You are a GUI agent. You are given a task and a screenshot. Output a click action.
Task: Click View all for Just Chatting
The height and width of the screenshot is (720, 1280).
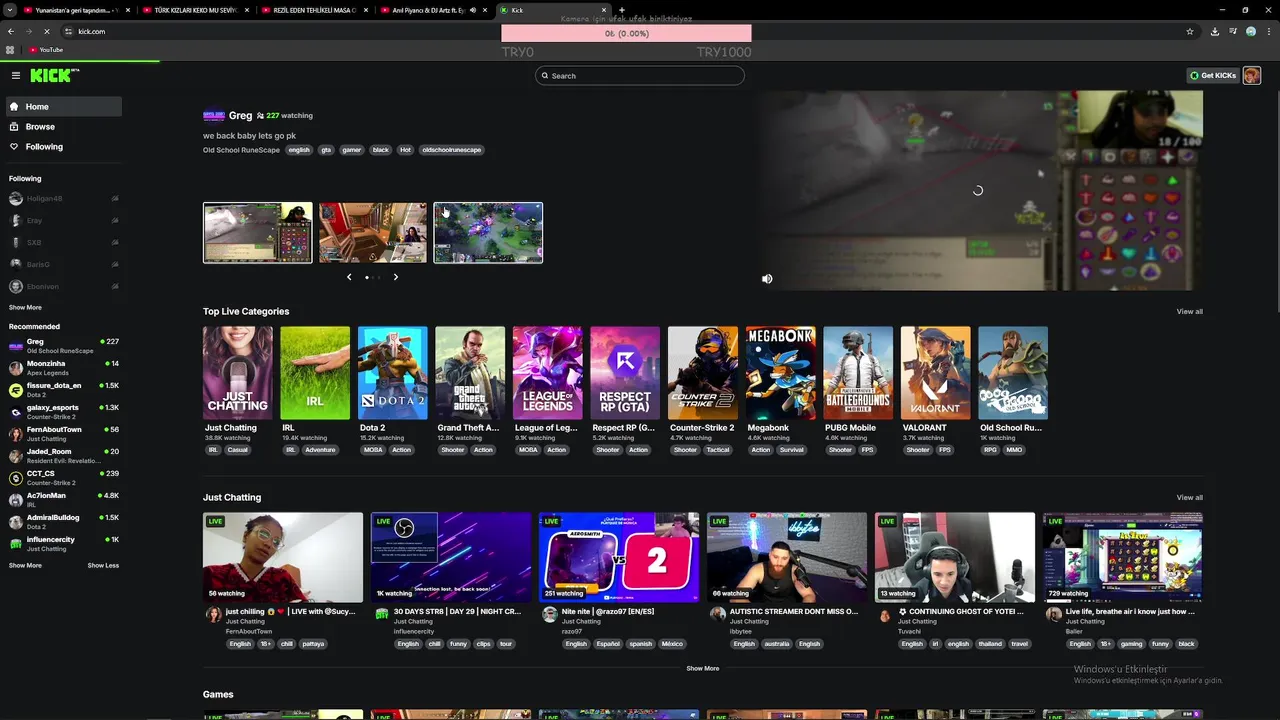(x=1190, y=498)
